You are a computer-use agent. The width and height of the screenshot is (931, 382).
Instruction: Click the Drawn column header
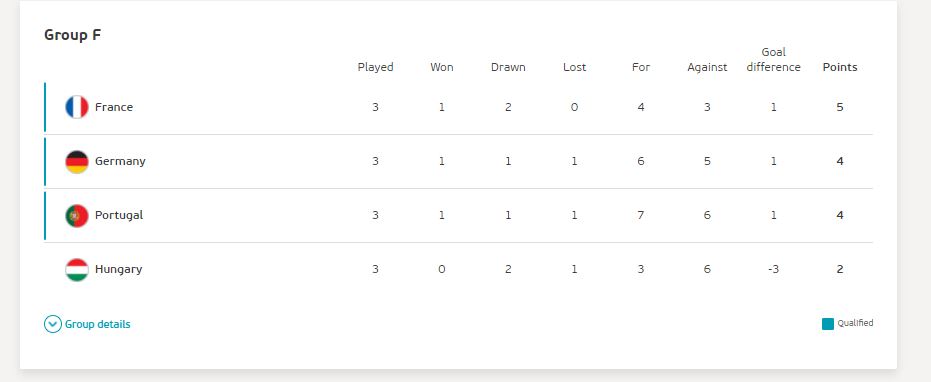point(508,67)
